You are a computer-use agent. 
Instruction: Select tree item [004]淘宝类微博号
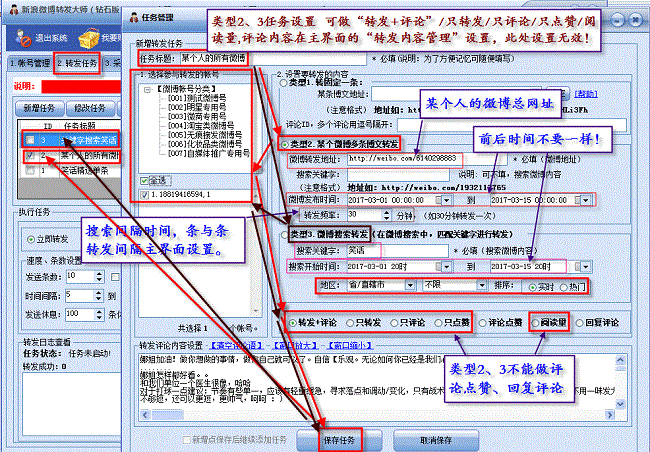pos(201,126)
